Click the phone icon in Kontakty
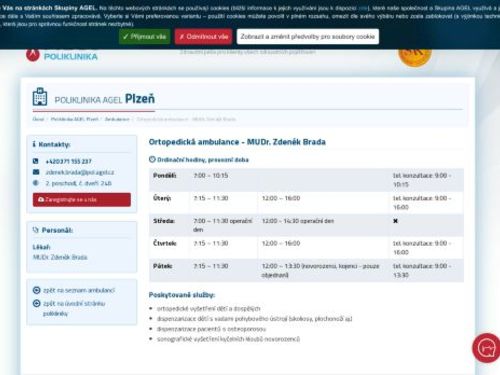Image resolution: width=500 pixels, height=375 pixels. pyautogui.click(x=36, y=161)
